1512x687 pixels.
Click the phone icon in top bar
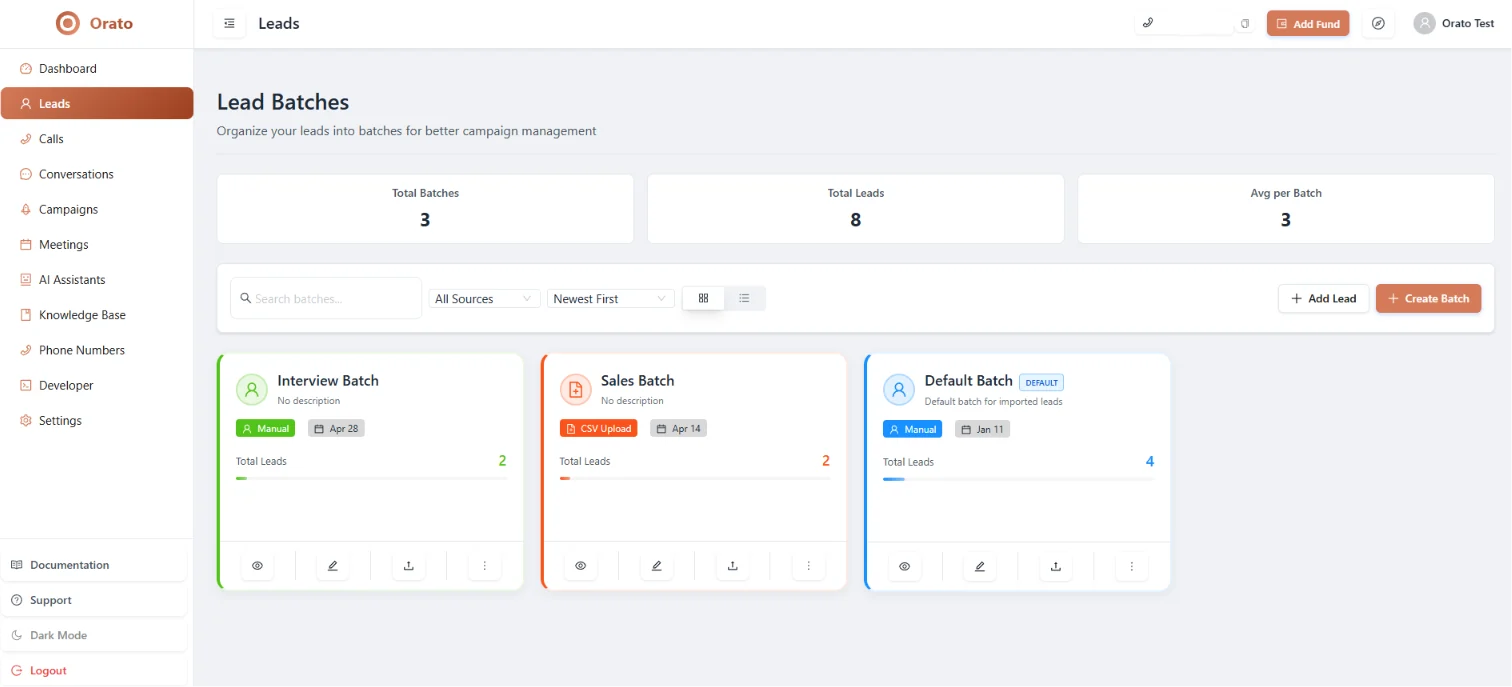pos(1147,23)
